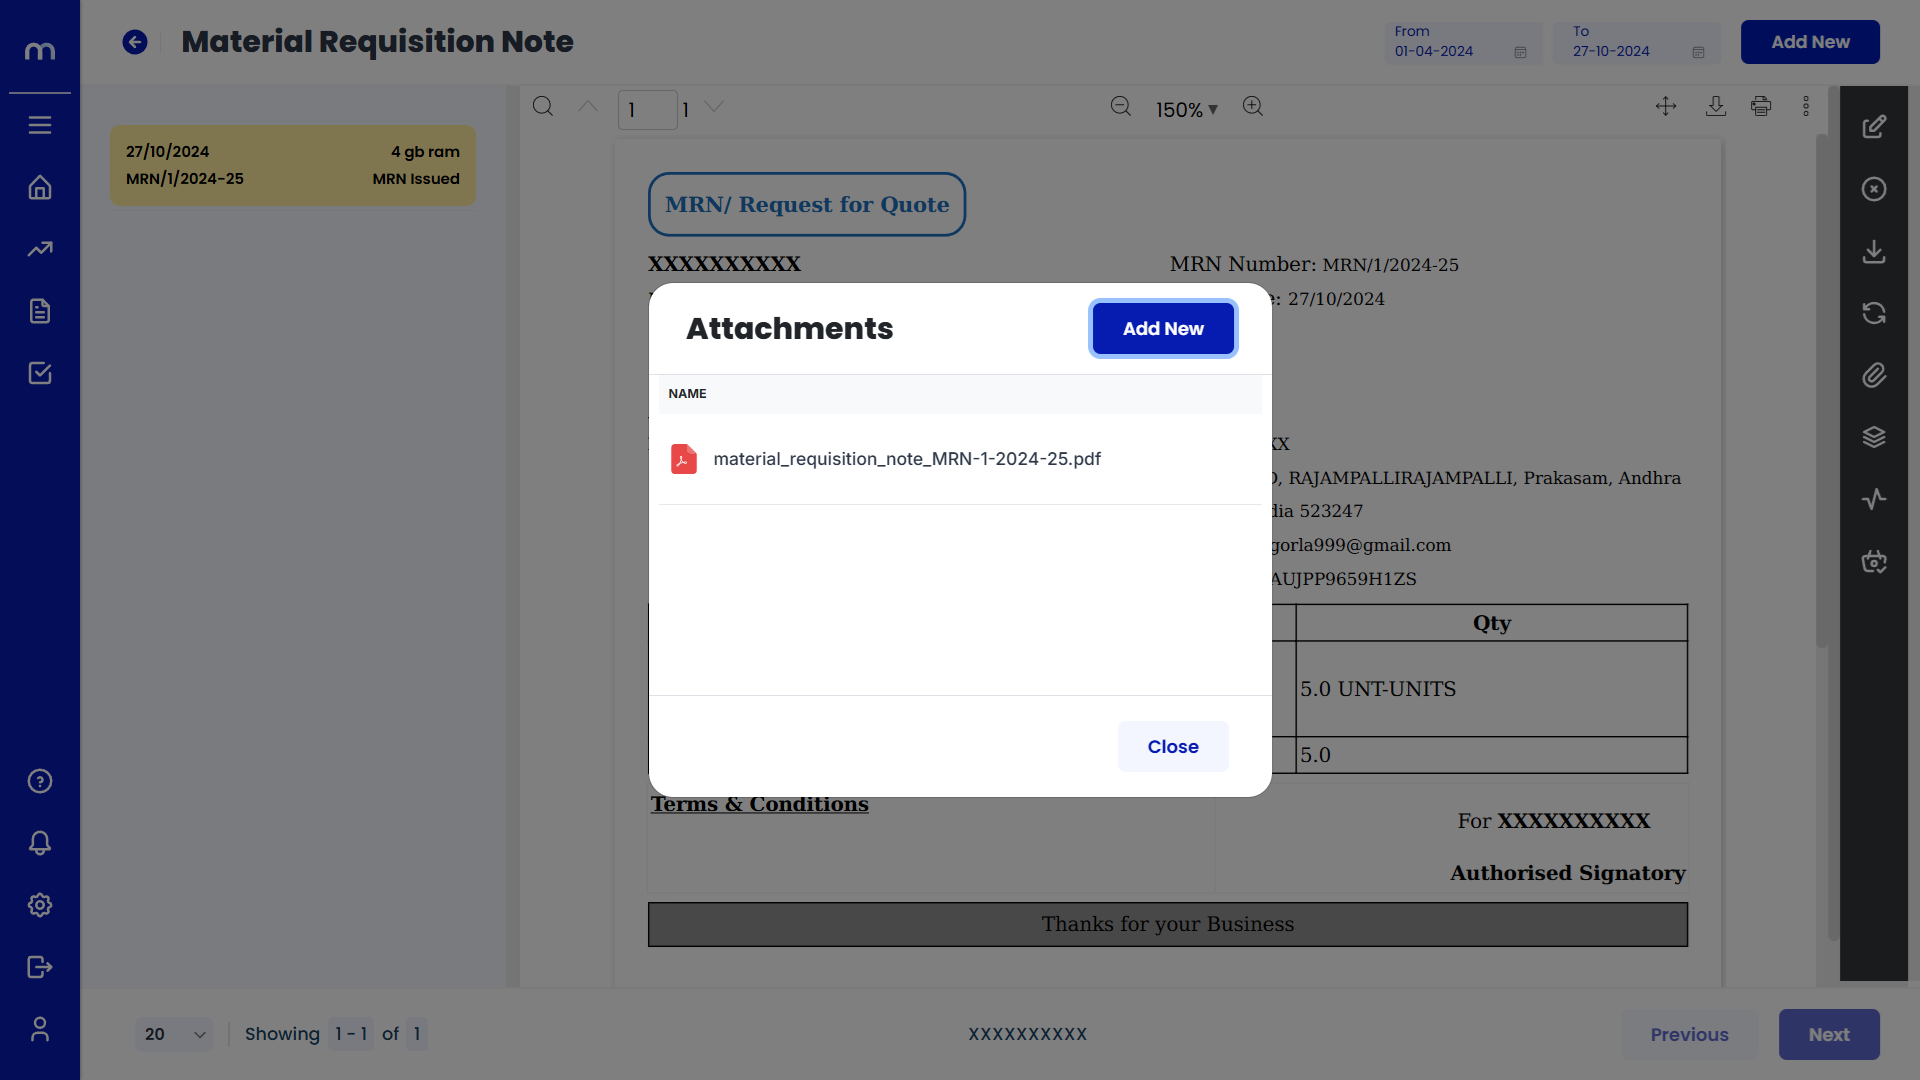Click the edit pencil icon in right panel
This screenshot has height=1080, width=1920.
pos(1874,127)
